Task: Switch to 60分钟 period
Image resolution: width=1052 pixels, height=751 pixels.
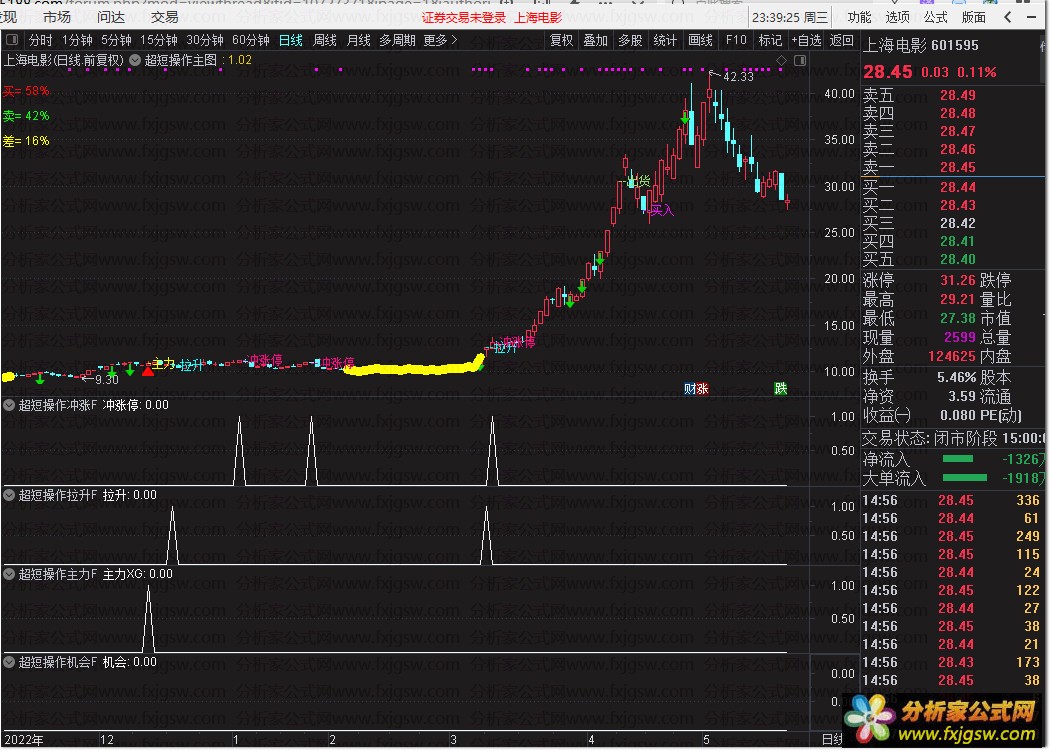Action: coord(251,40)
